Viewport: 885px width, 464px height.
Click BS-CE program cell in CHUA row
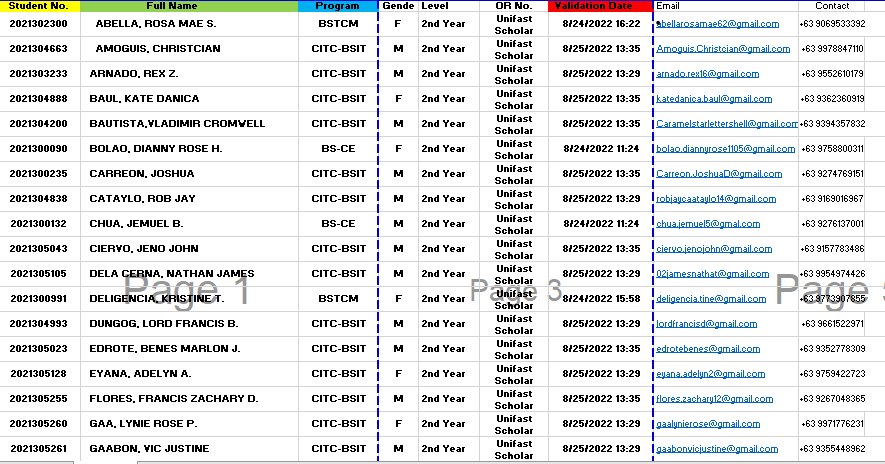click(x=338, y=224)
